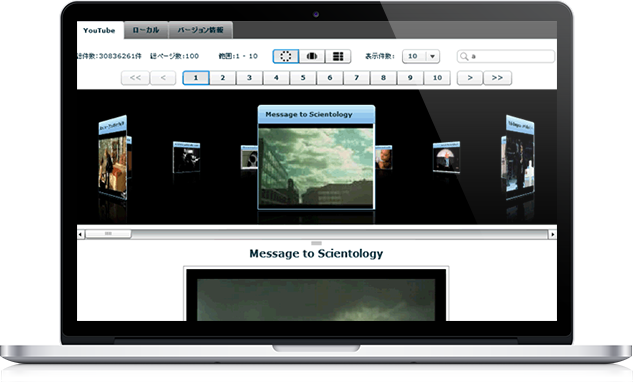Click the scrollbar left arrow
Viewport: 633px width, 382px height.
[x=80, y=234]
